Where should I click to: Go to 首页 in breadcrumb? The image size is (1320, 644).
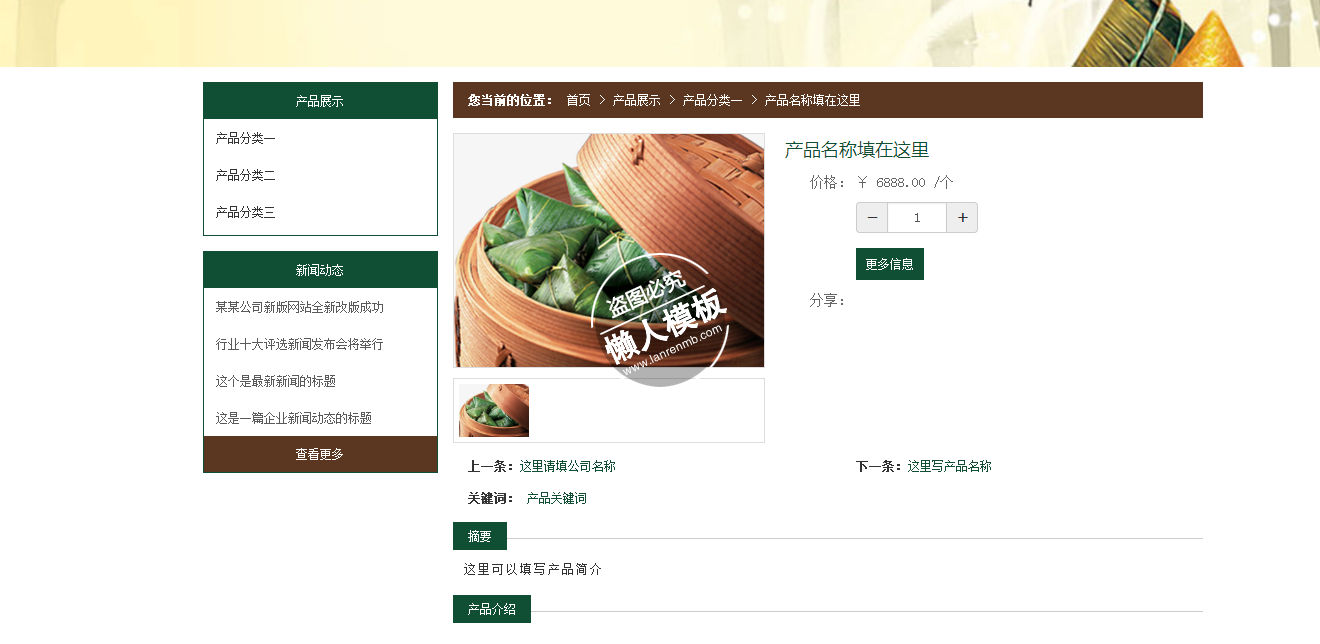click(578, 100)
